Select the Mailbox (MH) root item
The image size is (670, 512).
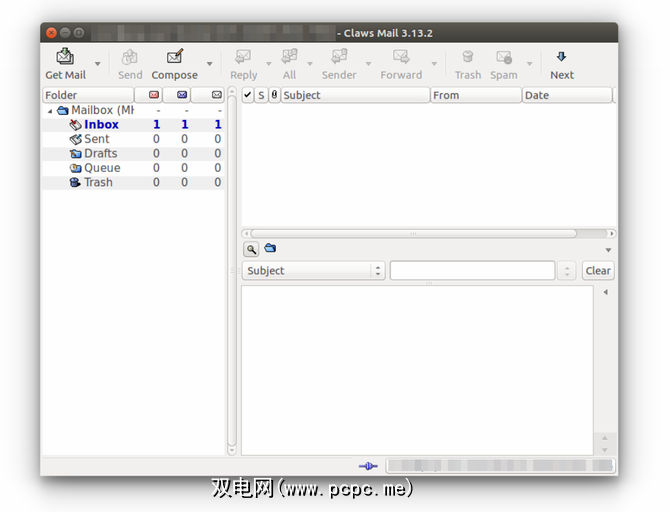point(133,110)
